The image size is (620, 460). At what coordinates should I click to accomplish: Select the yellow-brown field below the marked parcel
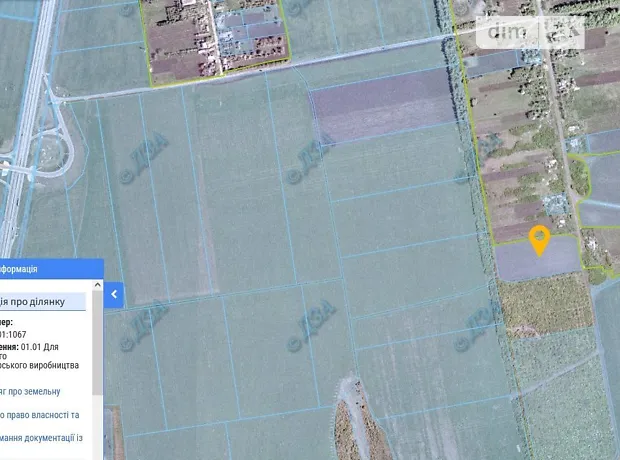546,304
